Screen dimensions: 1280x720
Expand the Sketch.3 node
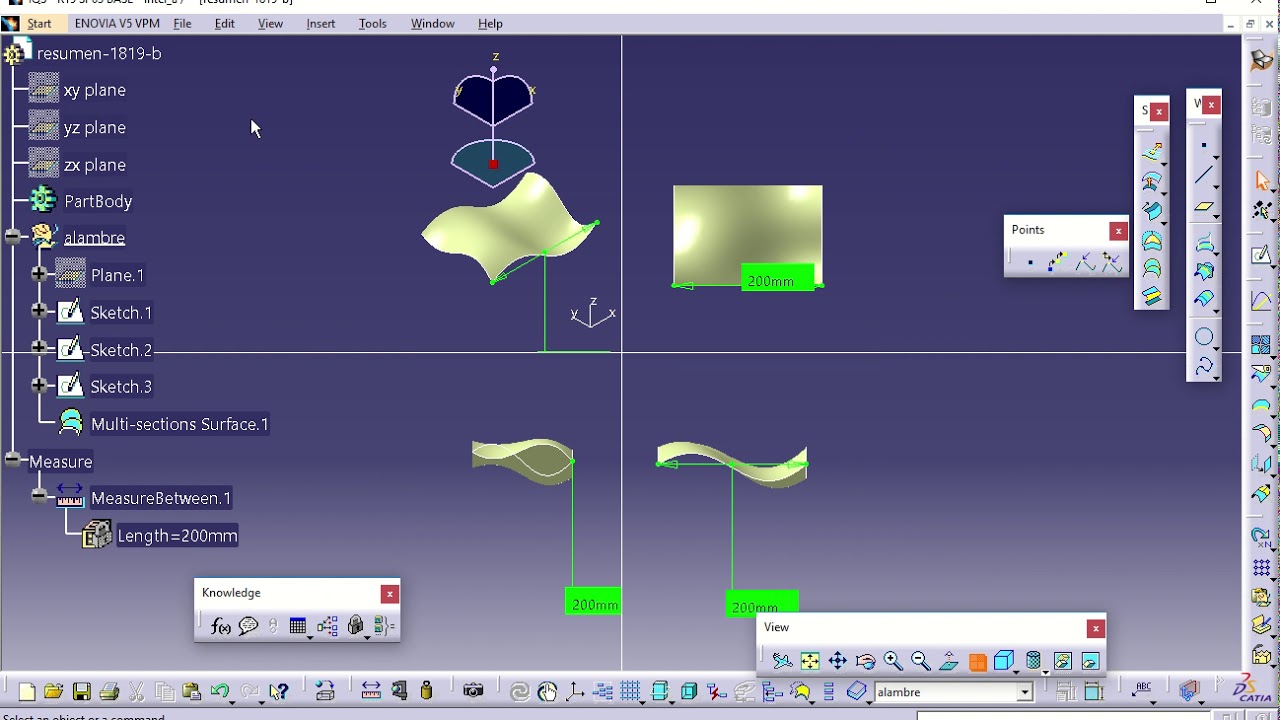[x=39, y=385]
